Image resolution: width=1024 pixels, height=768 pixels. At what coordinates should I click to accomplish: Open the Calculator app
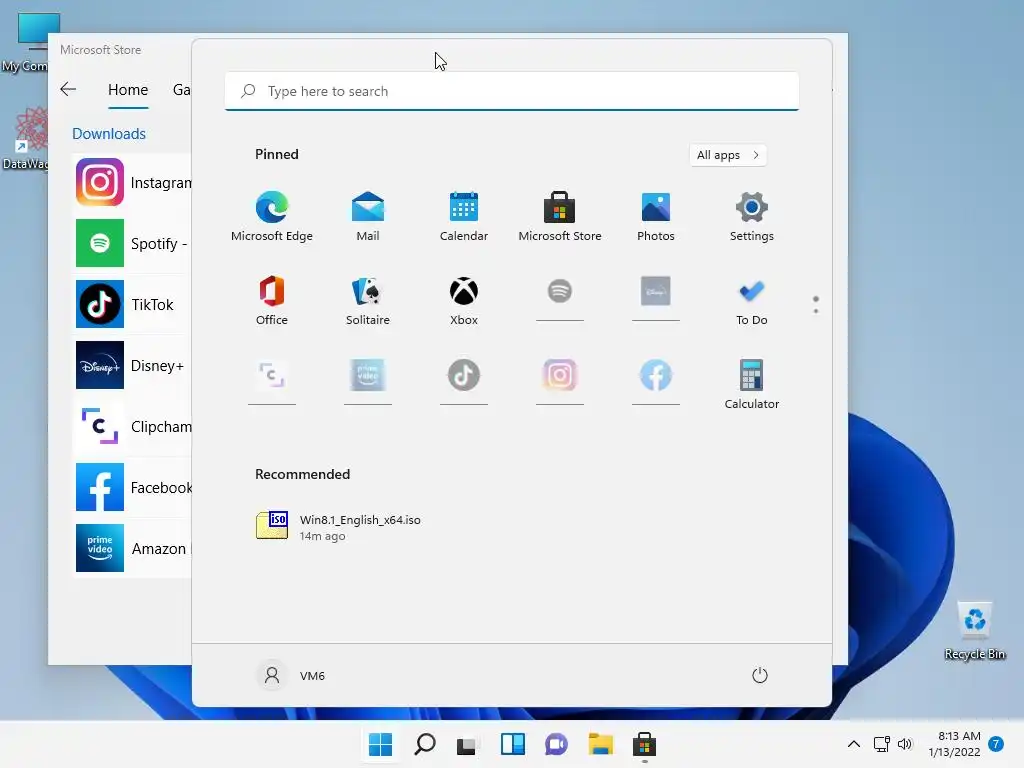pyautogui.click(x=752, y=384)
